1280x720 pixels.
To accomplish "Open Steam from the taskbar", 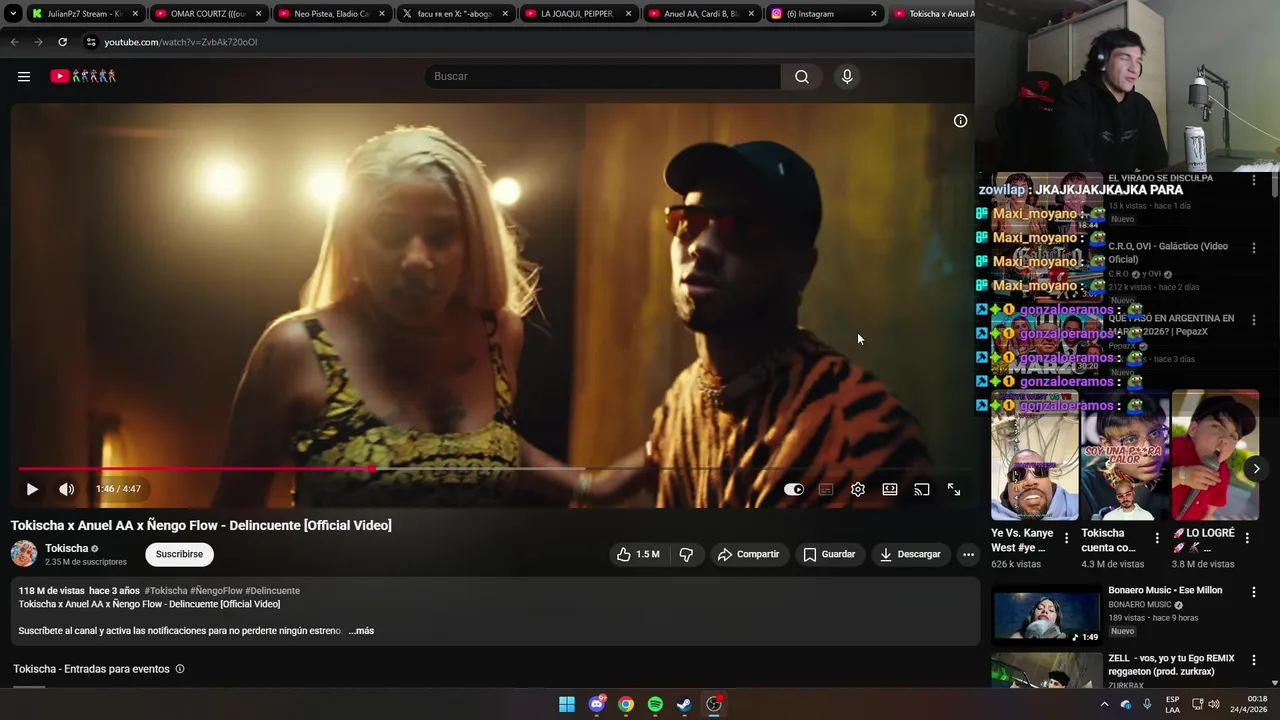I will pyautogui.click(x=684, y=704).
